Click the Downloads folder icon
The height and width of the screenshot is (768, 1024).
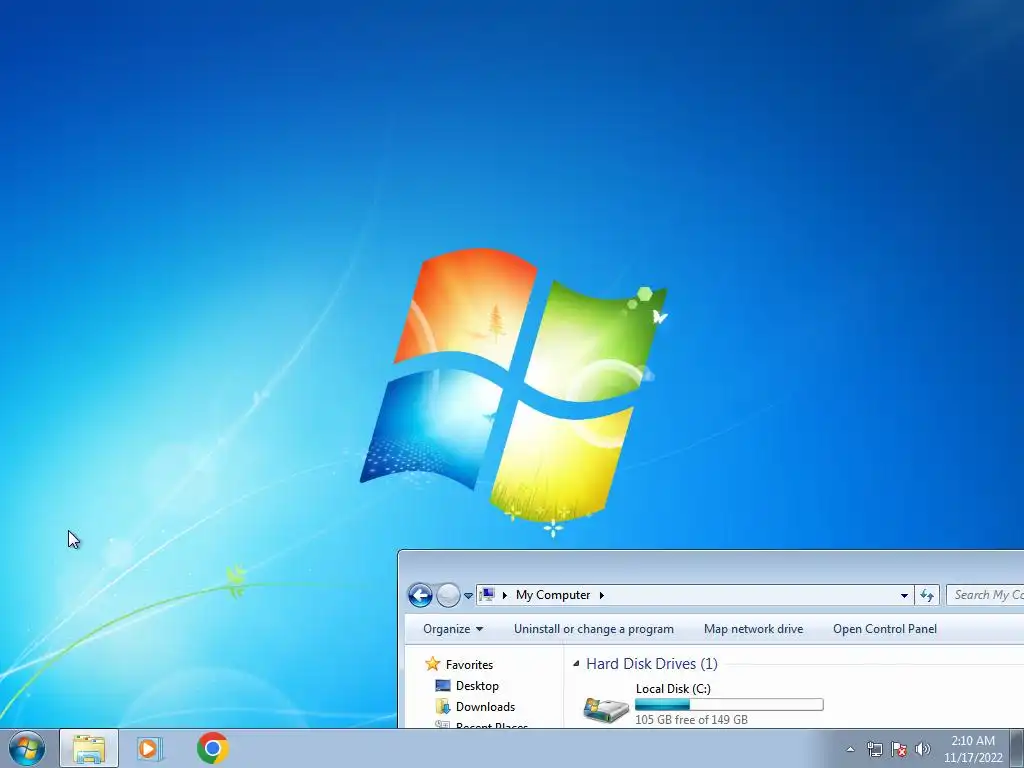443,707
